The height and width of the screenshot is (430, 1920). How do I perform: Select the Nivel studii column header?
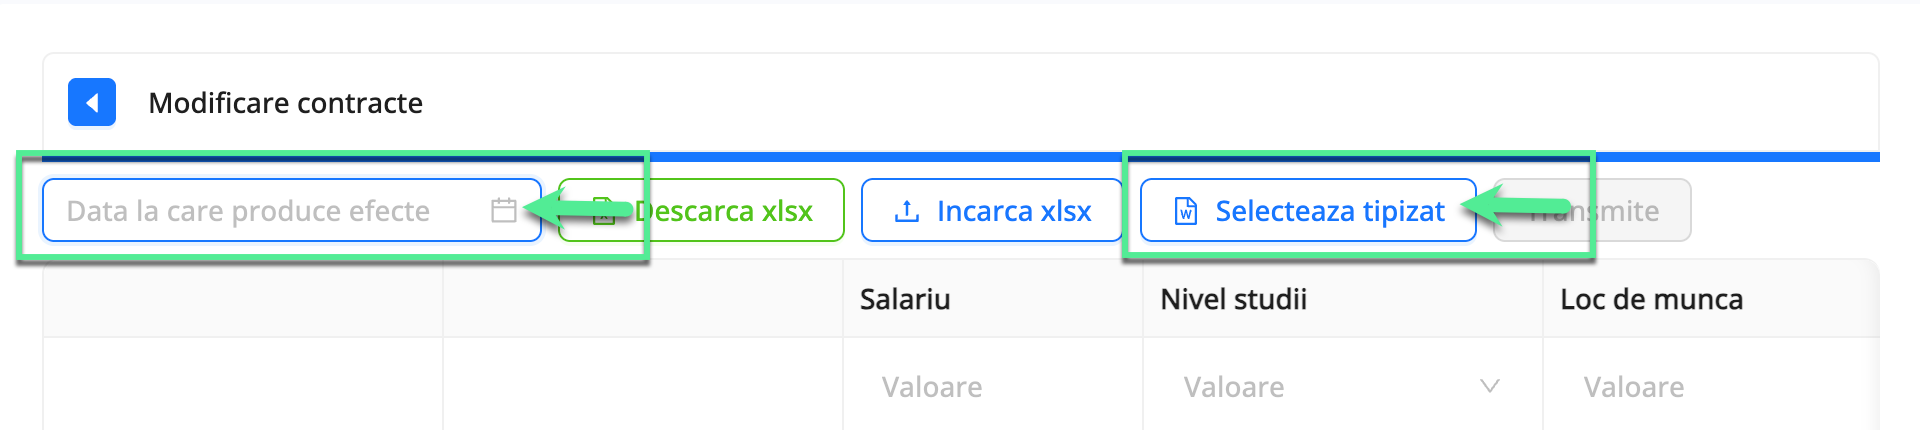[x=1233, y=299]
